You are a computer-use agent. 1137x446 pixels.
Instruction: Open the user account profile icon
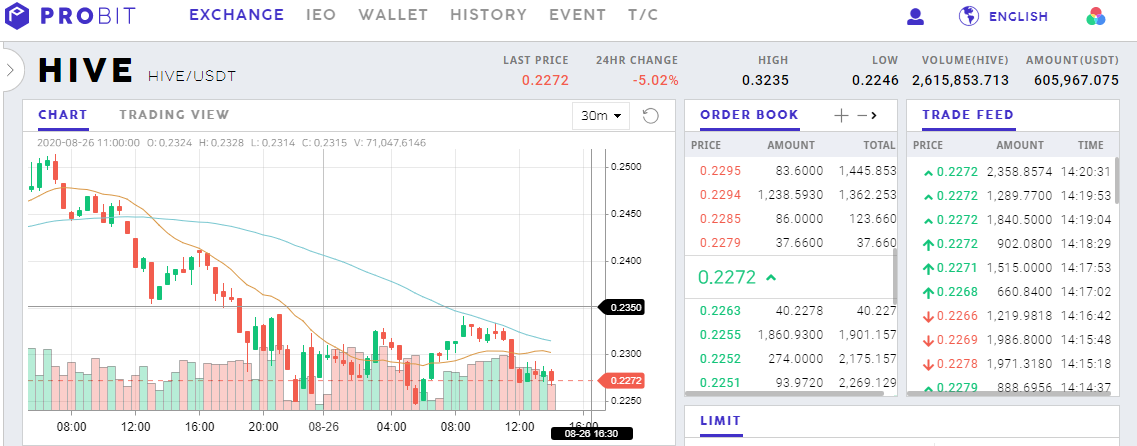coord(916,16)
